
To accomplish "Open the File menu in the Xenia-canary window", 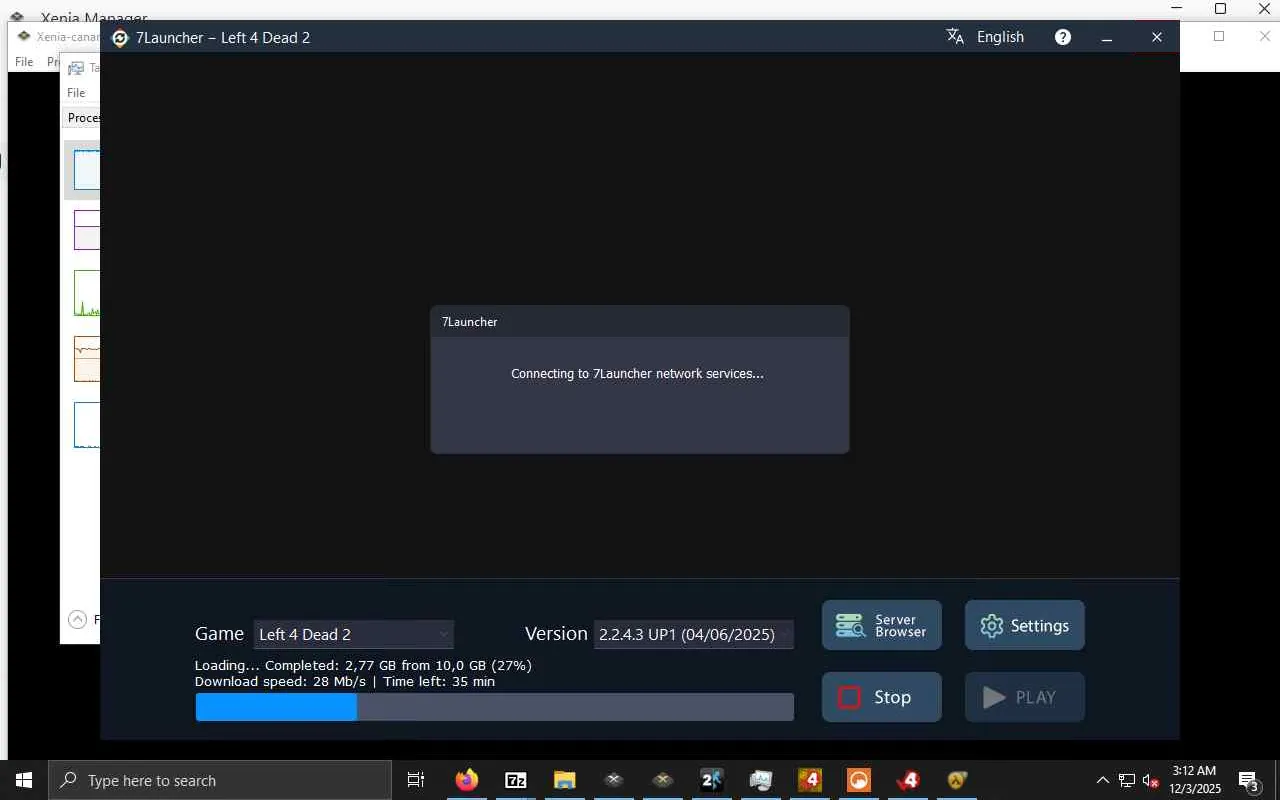I will coord(24,62).
